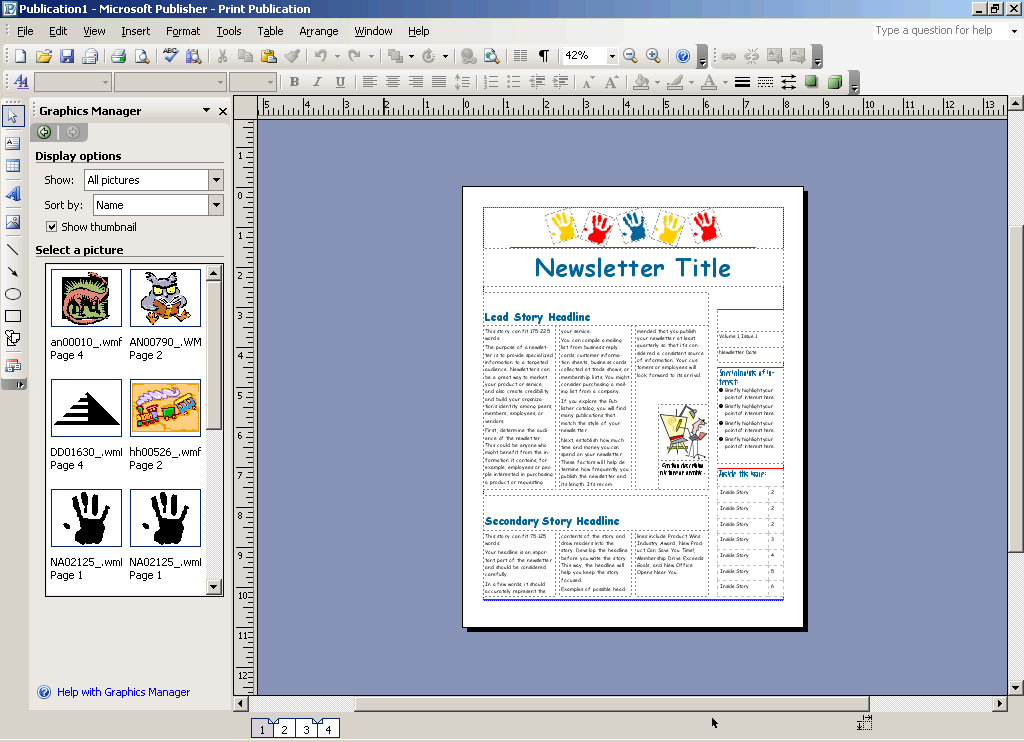Activate the Format Painter
The height and width of the screenshot is (742, 1024).
pos(290,55)
